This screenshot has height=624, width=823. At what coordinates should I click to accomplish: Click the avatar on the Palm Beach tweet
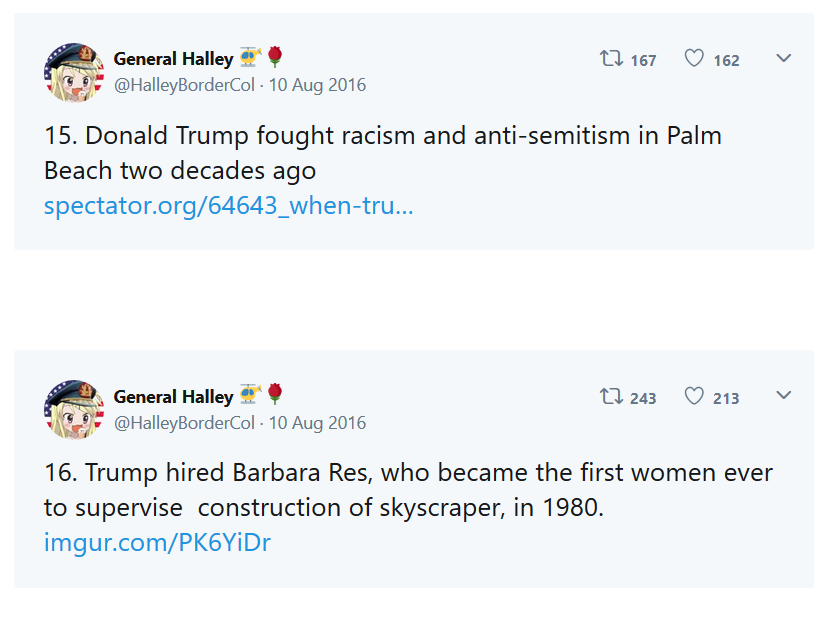click(74, 72)
